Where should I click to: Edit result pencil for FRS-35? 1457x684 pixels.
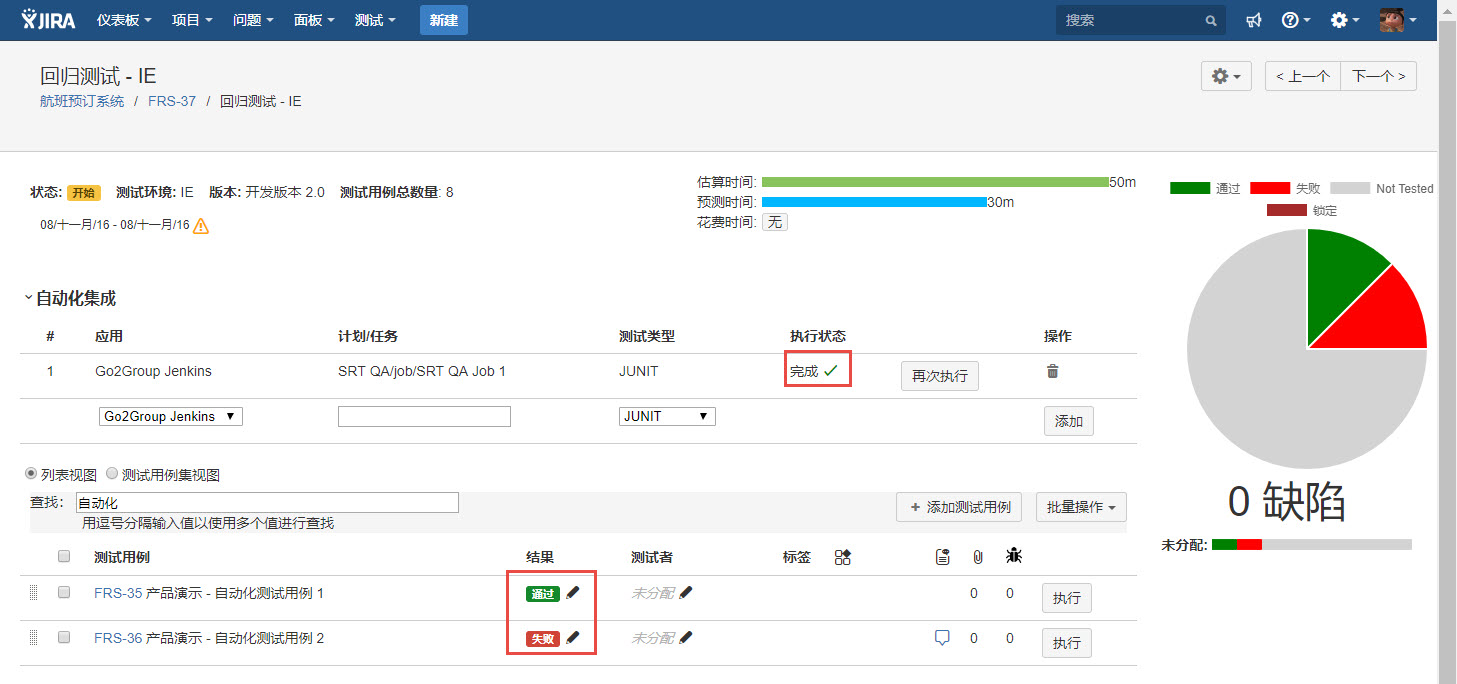click(573, 592)
